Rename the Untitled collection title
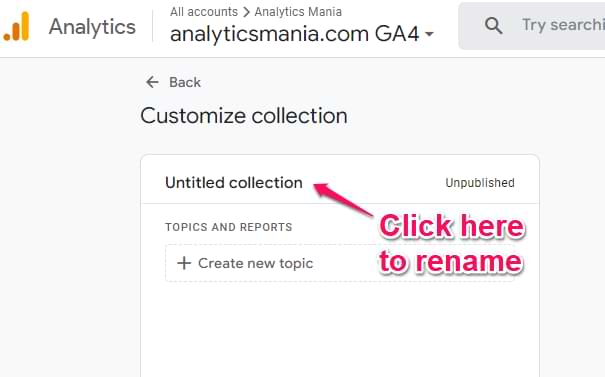 (234, 183)
